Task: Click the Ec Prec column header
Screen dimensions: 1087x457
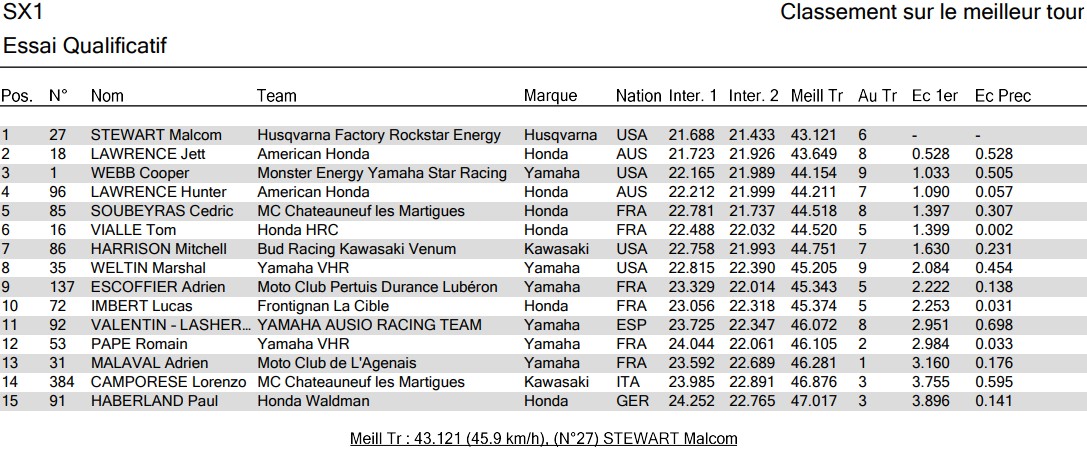Action: point(1002,96)
